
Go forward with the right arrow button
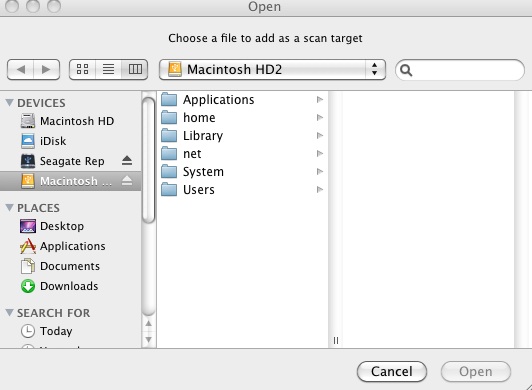[46, 70]
